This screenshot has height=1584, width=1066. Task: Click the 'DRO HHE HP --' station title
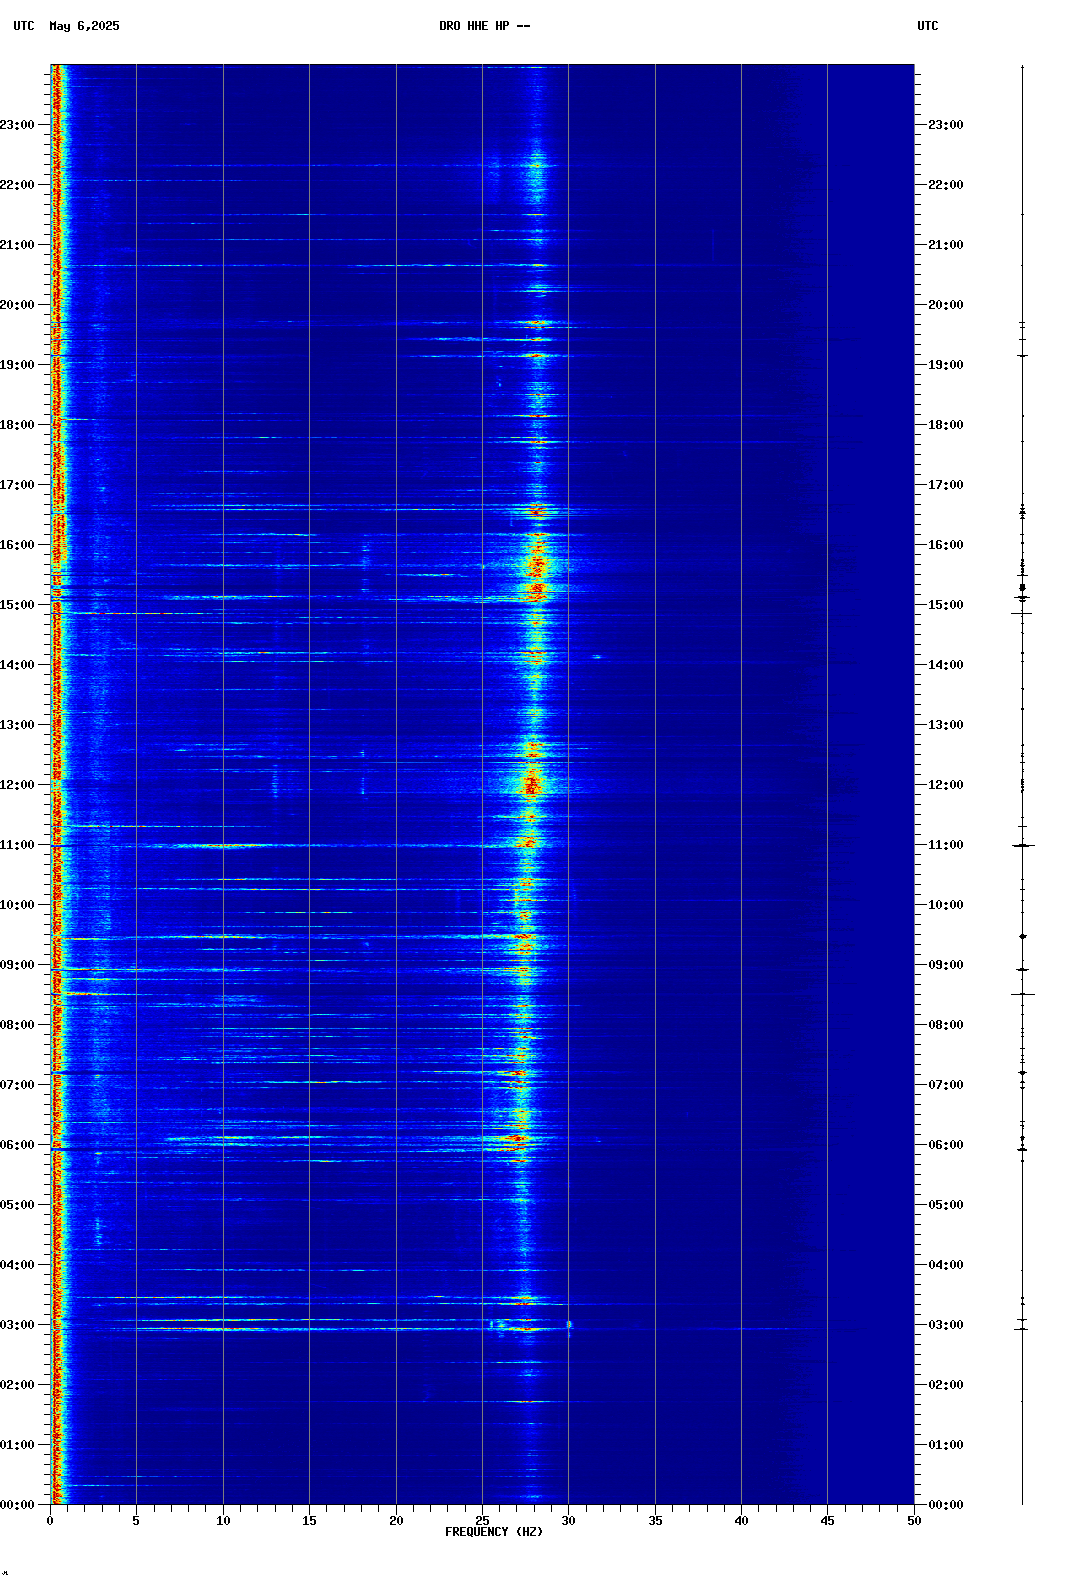pyautogui.click(x=485, y=26)
